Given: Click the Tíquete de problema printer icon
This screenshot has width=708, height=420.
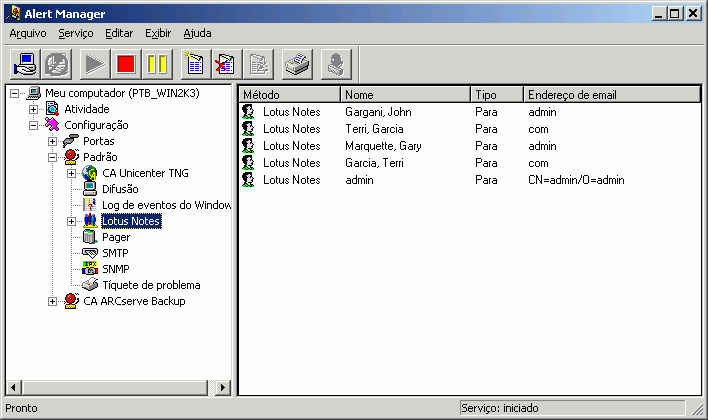Looking at the screenshot, I should [90, 285].
